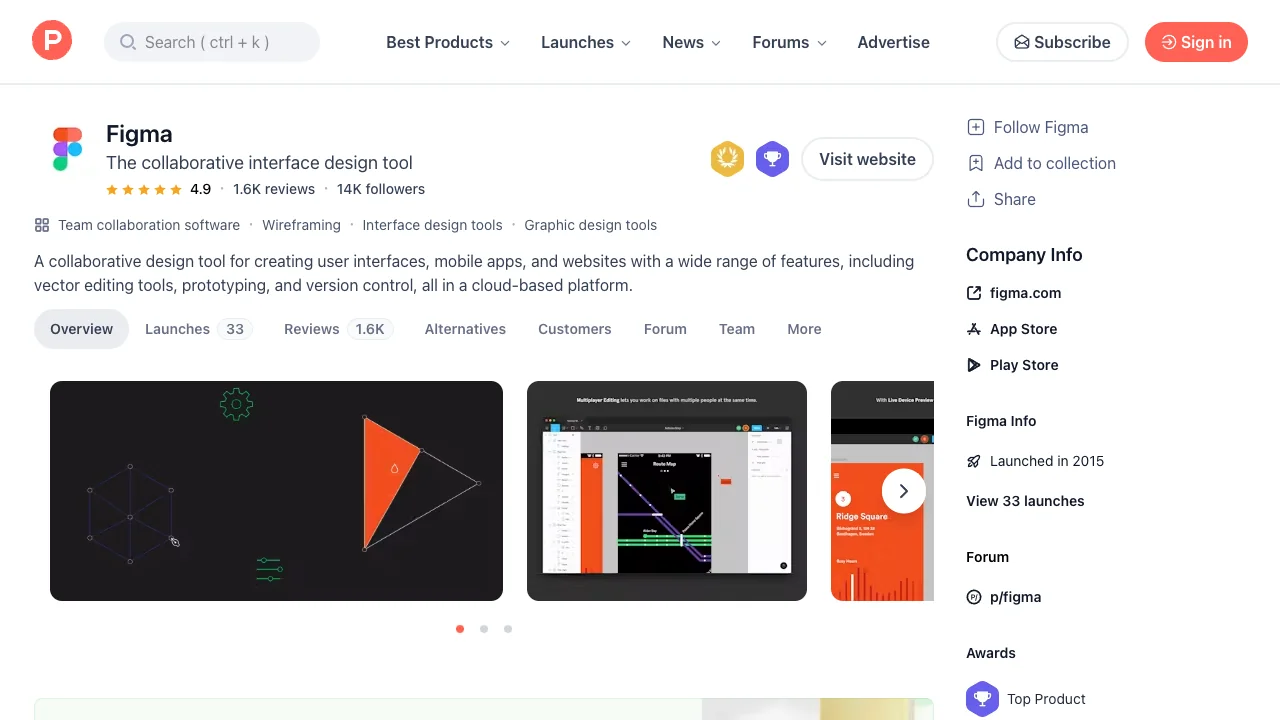Click the p/figma forum icon
Image resolution: width=1280 pixels, height=720 pixels.
coord(974,597)
